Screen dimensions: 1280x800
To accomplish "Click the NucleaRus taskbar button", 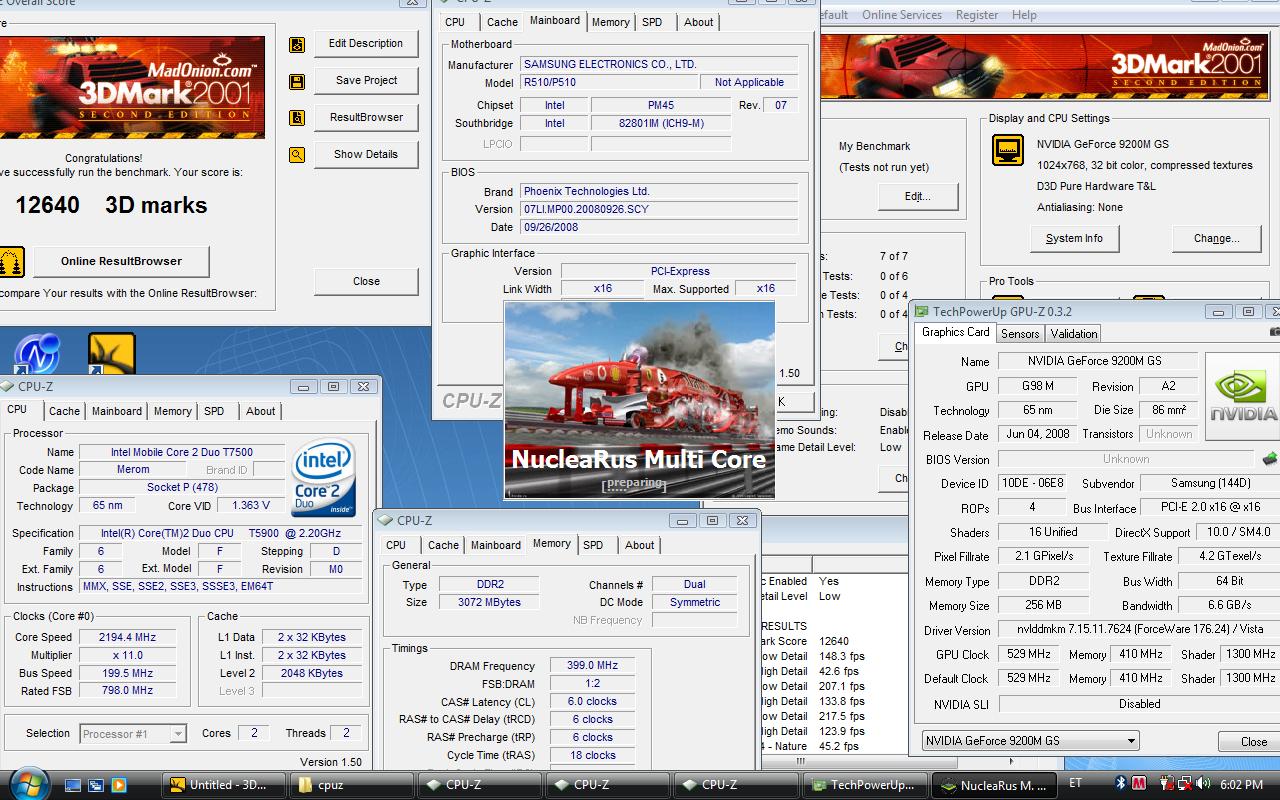I will pos(993,785).
